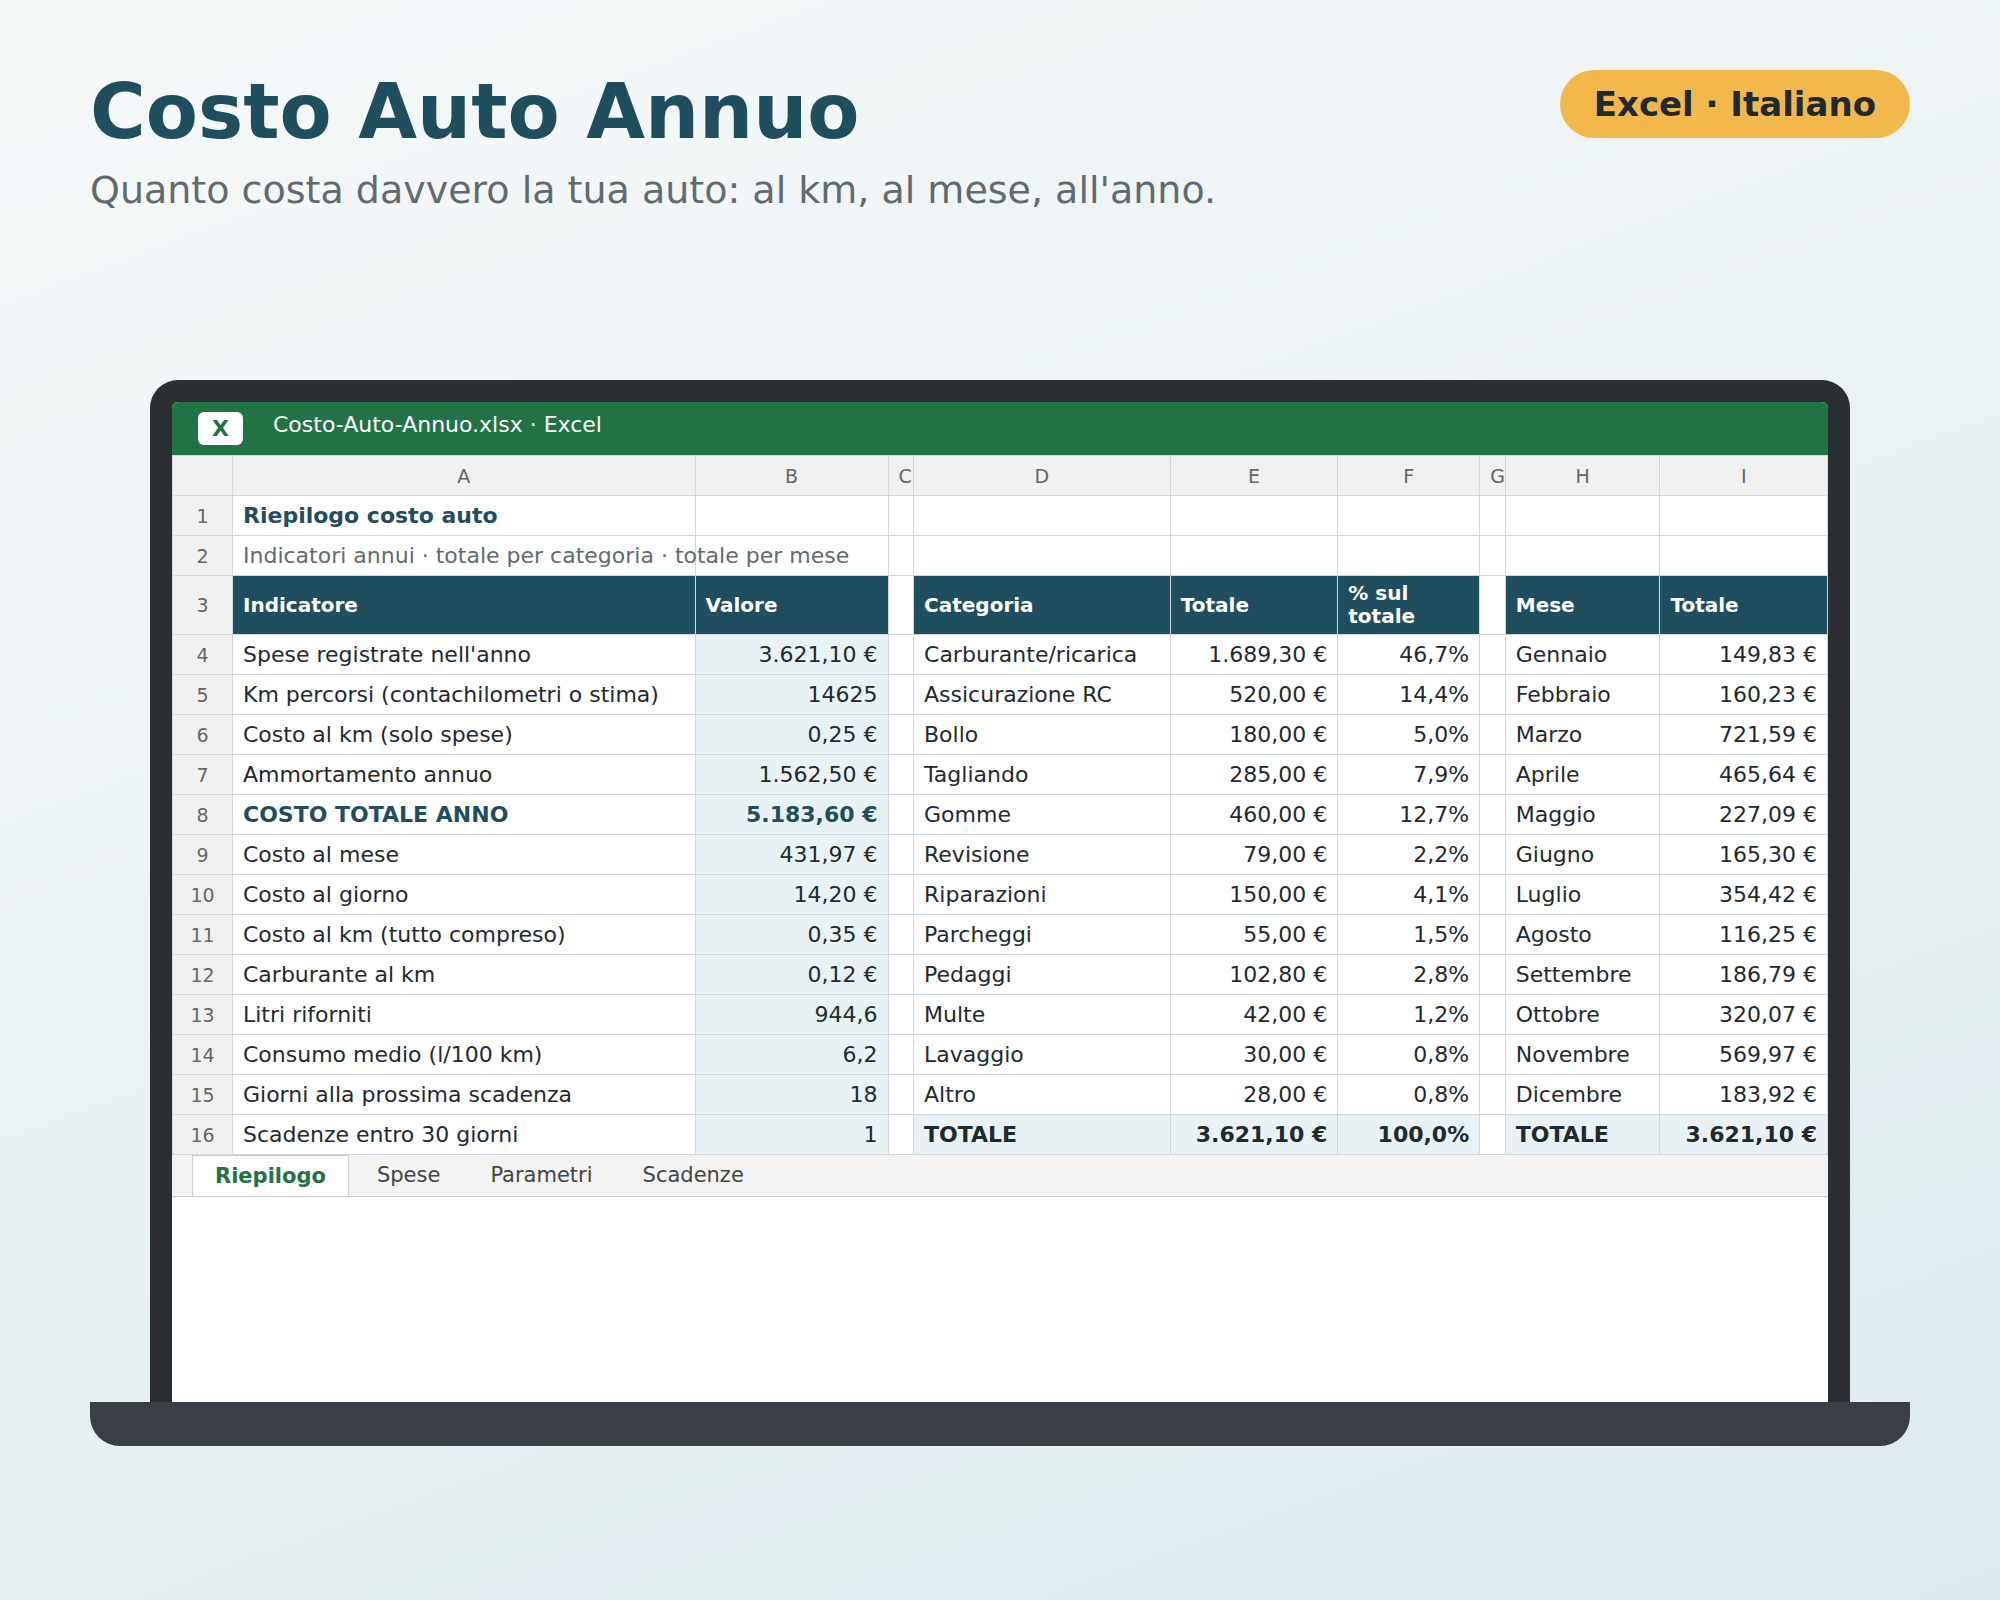2000x1600 pixels.
Task: Select the Parcheggi 55,00 € cell
Action: coord(1254,935)
